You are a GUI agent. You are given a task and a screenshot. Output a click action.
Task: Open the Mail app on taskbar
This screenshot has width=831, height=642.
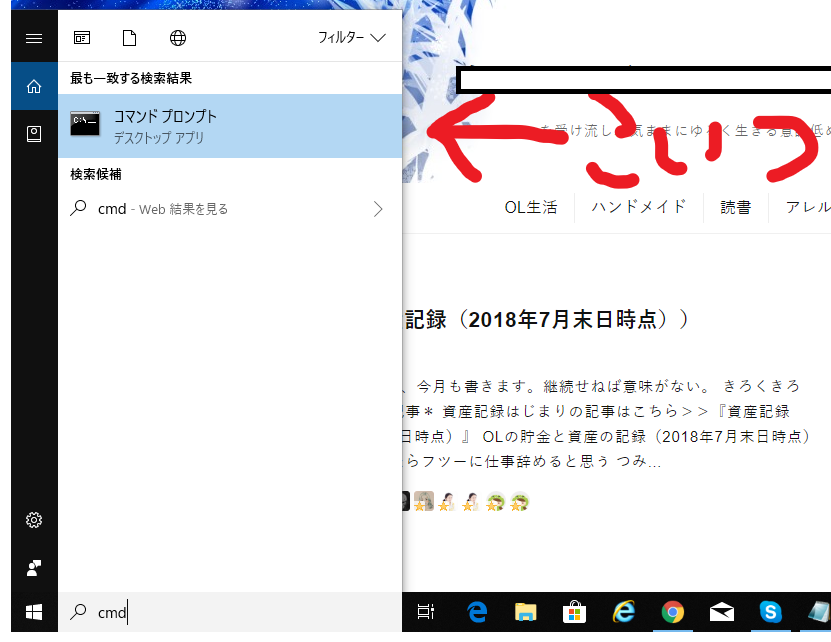coord(722,612)
